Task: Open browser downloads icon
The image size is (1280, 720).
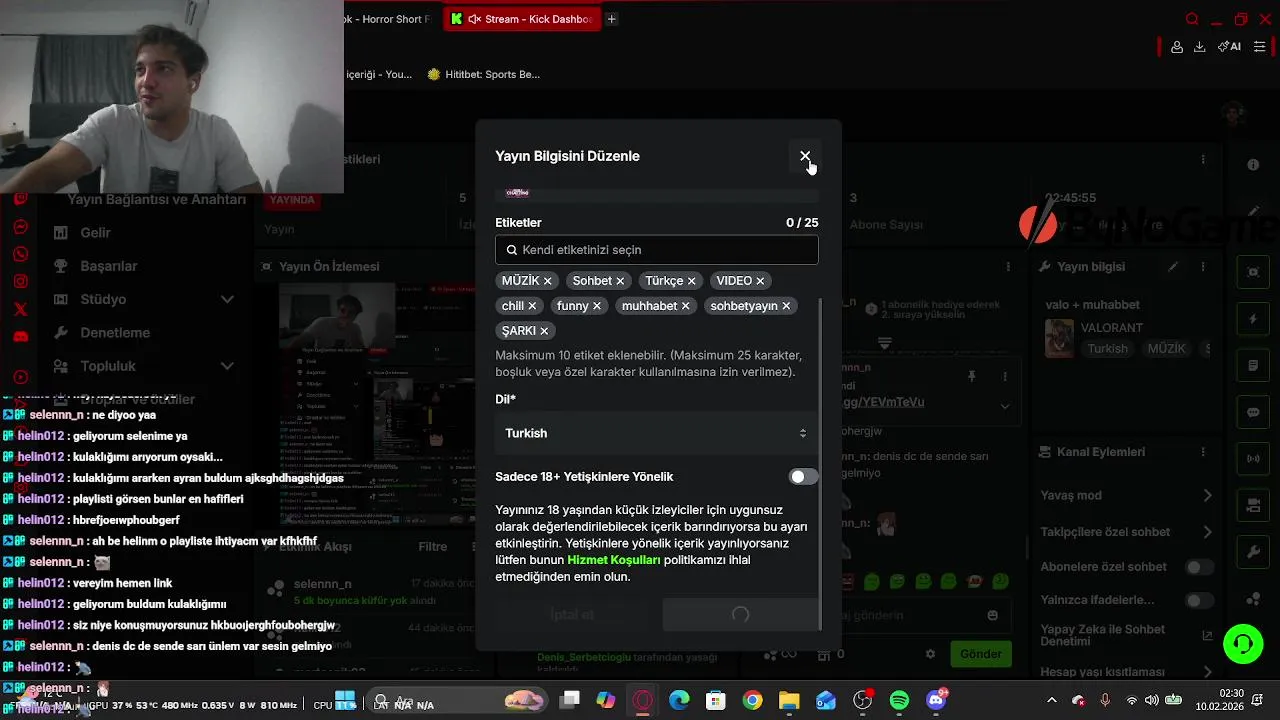Action: point(1200,47)
